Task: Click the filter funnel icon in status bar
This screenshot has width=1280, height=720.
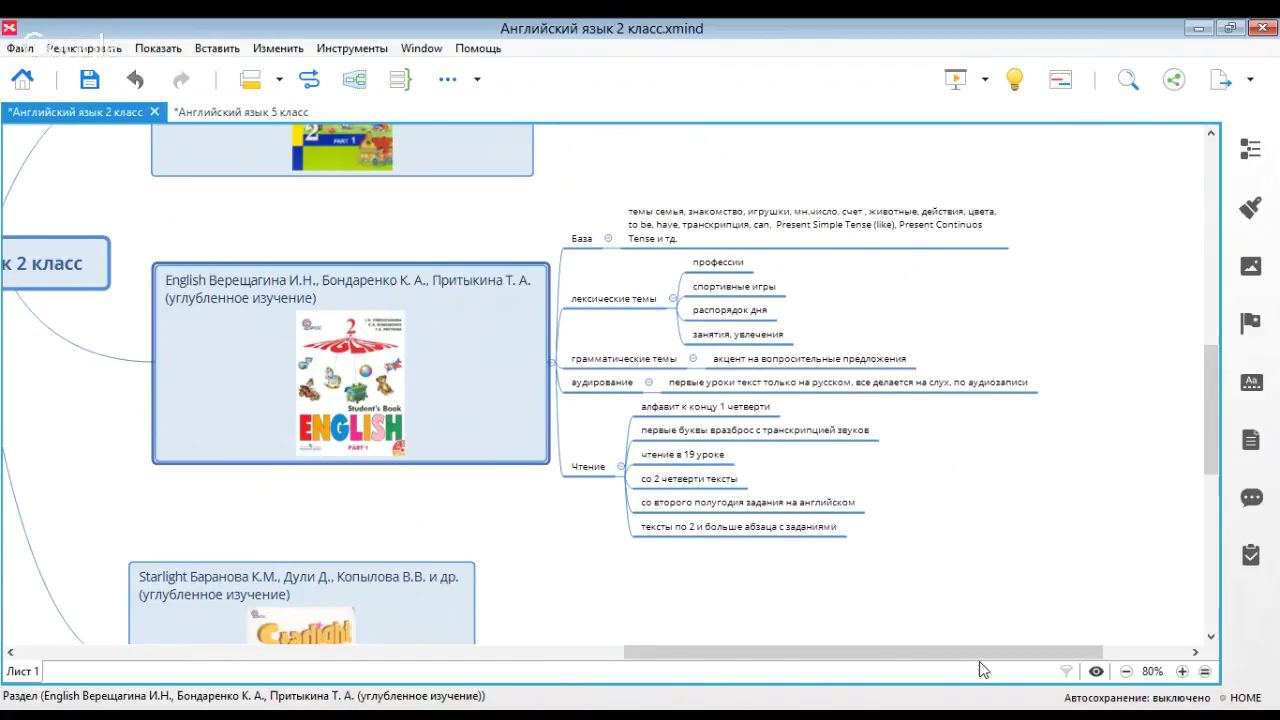Action: coord(1066,672)
